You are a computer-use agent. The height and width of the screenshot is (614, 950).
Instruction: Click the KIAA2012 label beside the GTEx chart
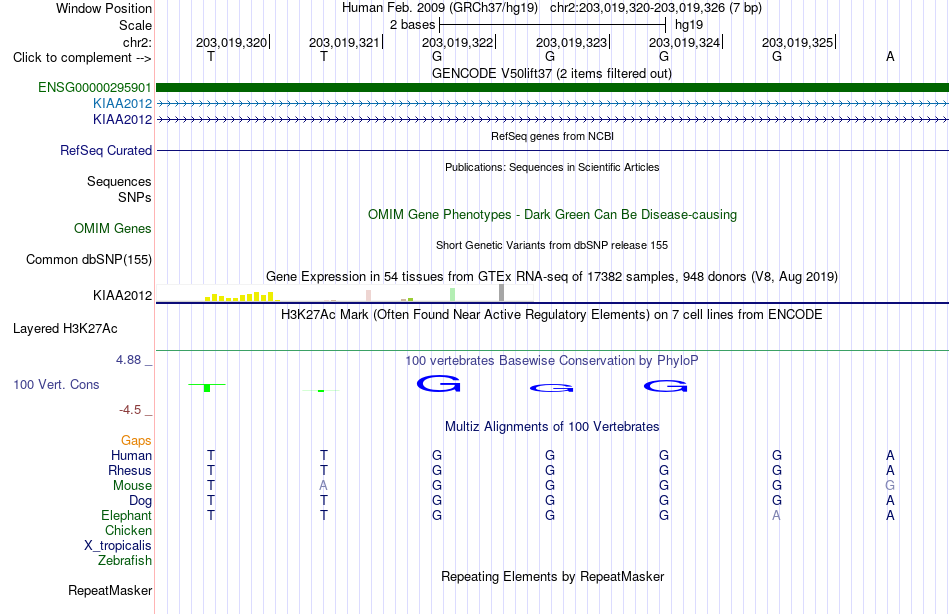122,295
